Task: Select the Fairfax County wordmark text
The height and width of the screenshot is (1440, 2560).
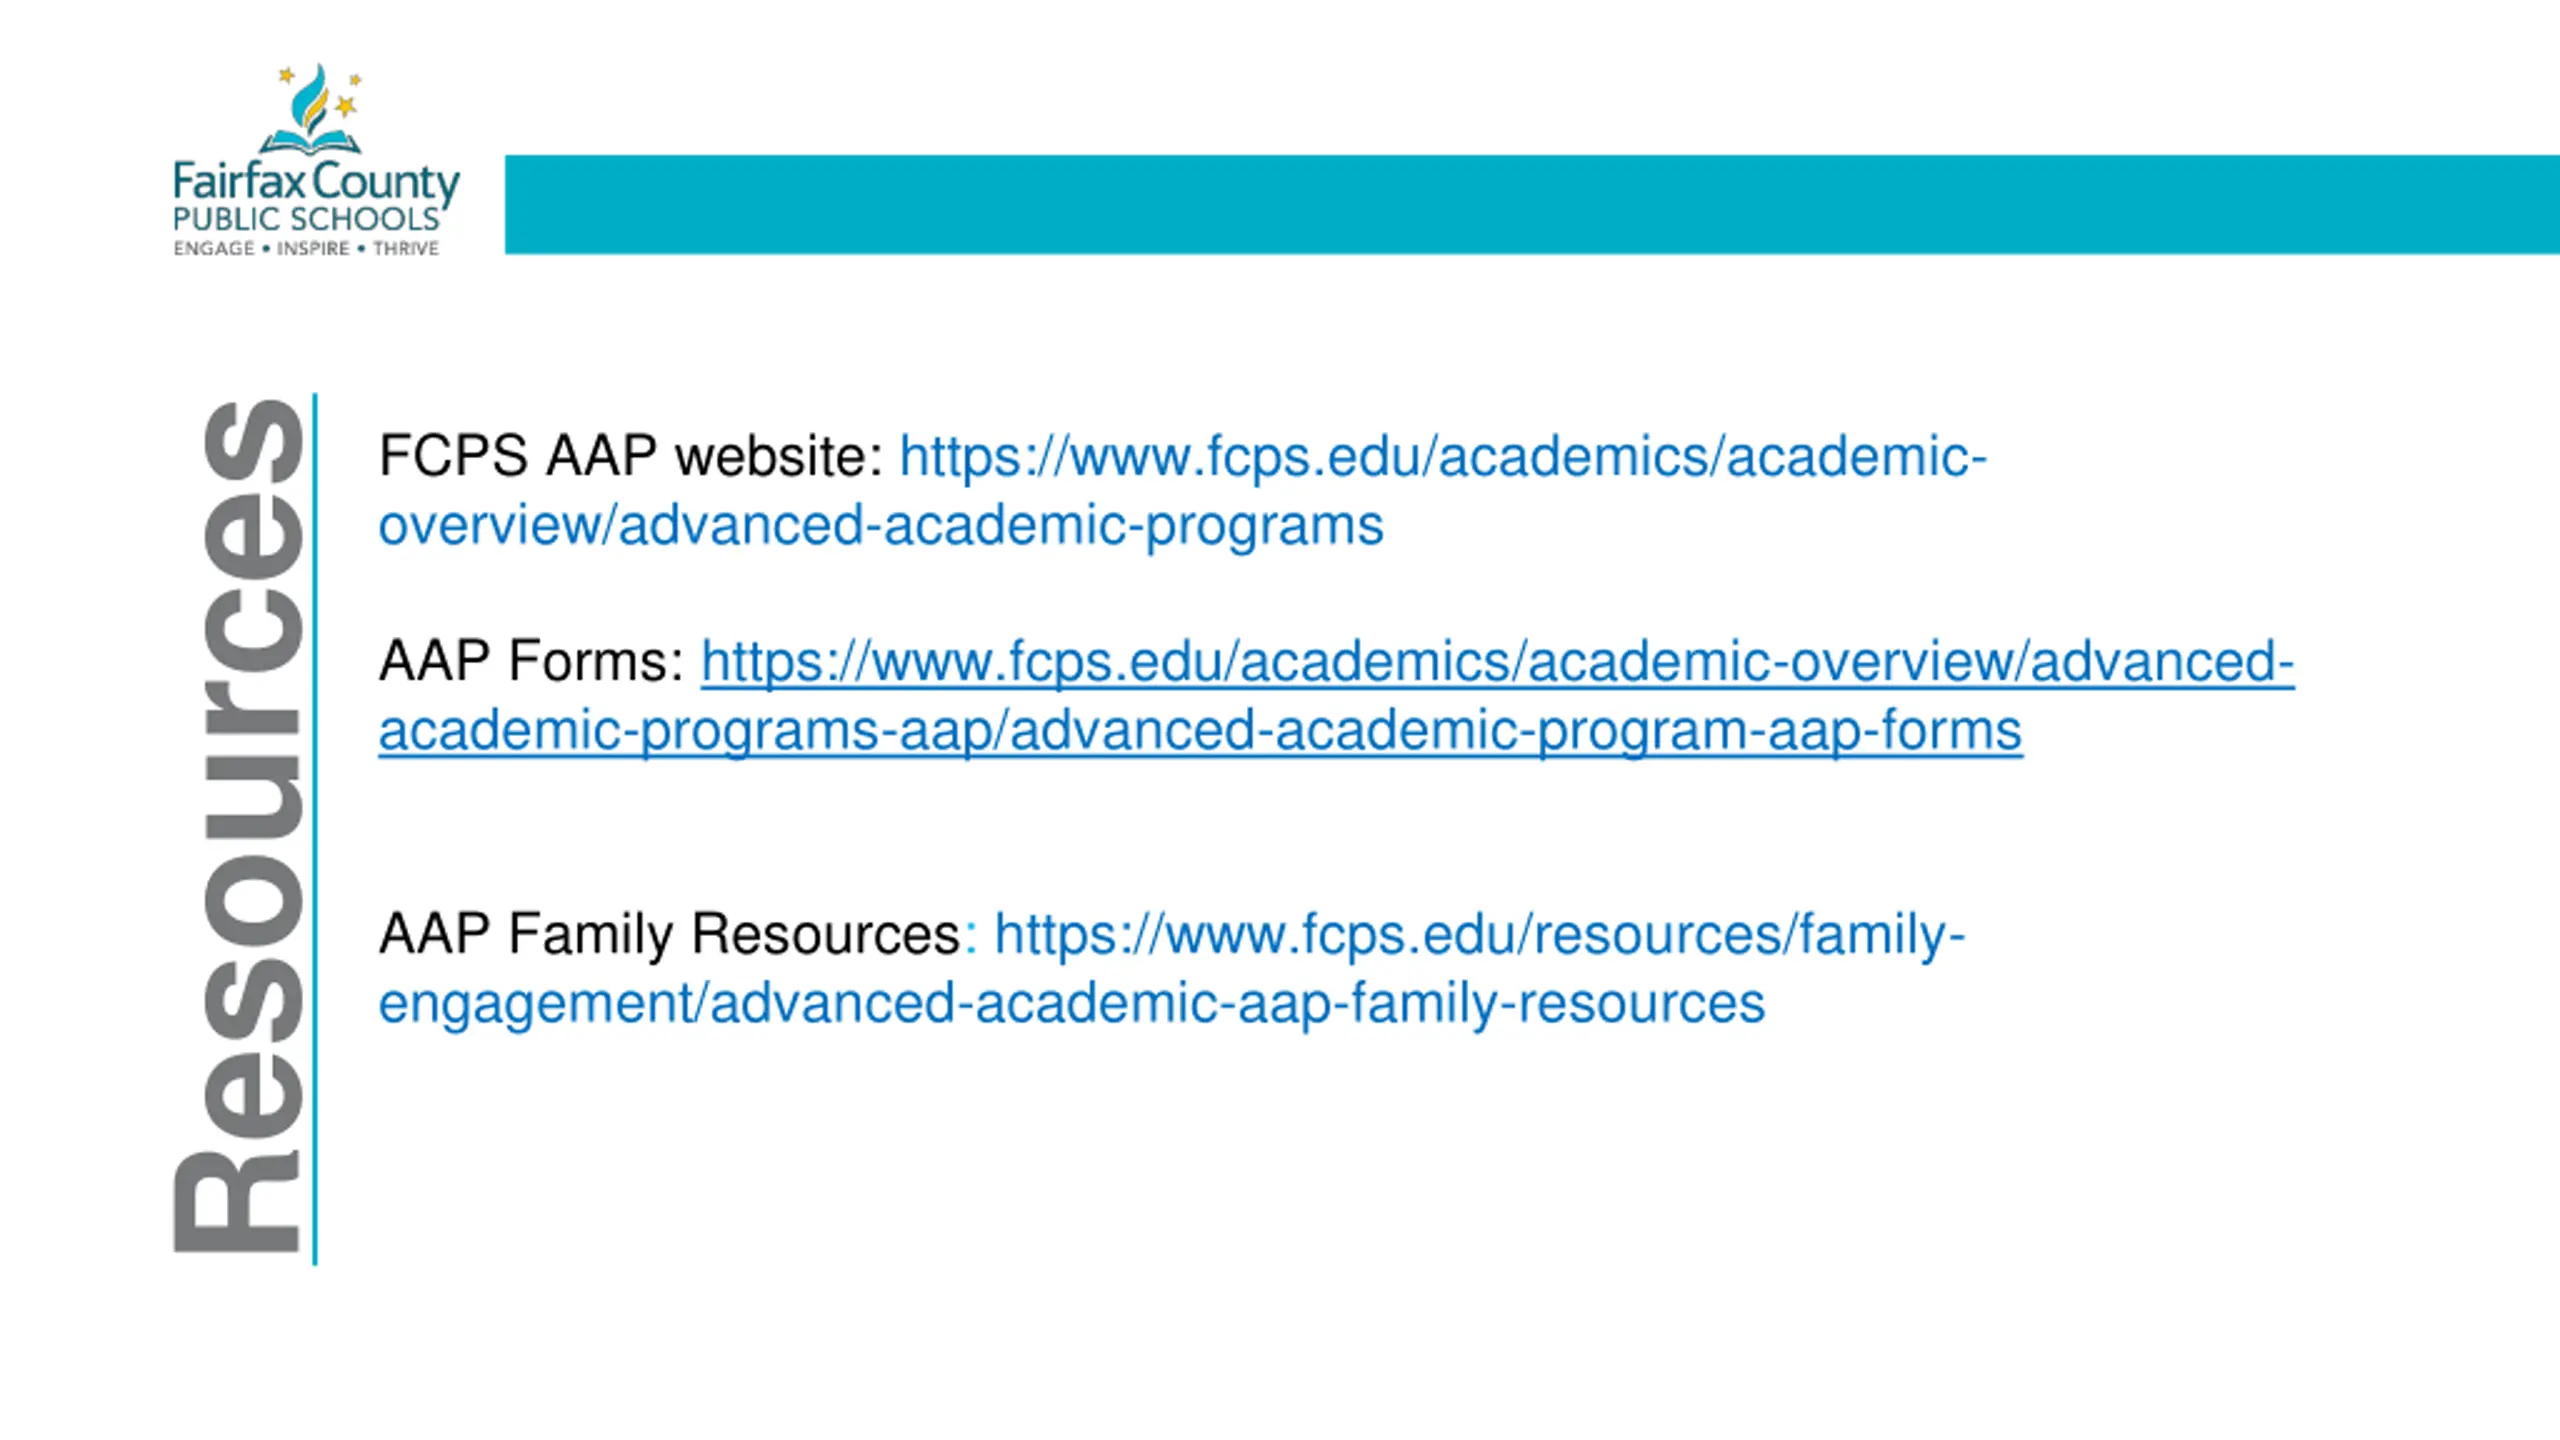Action: [x=316, y=184]
